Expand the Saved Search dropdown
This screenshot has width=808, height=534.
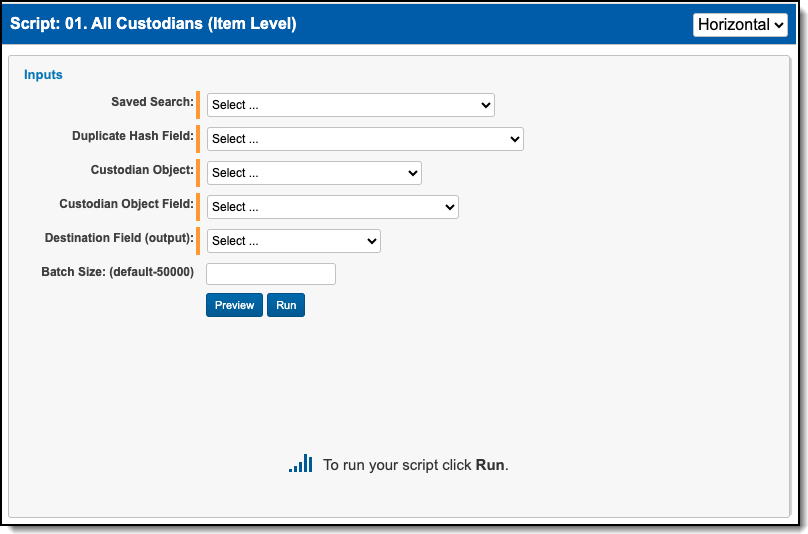350,105
